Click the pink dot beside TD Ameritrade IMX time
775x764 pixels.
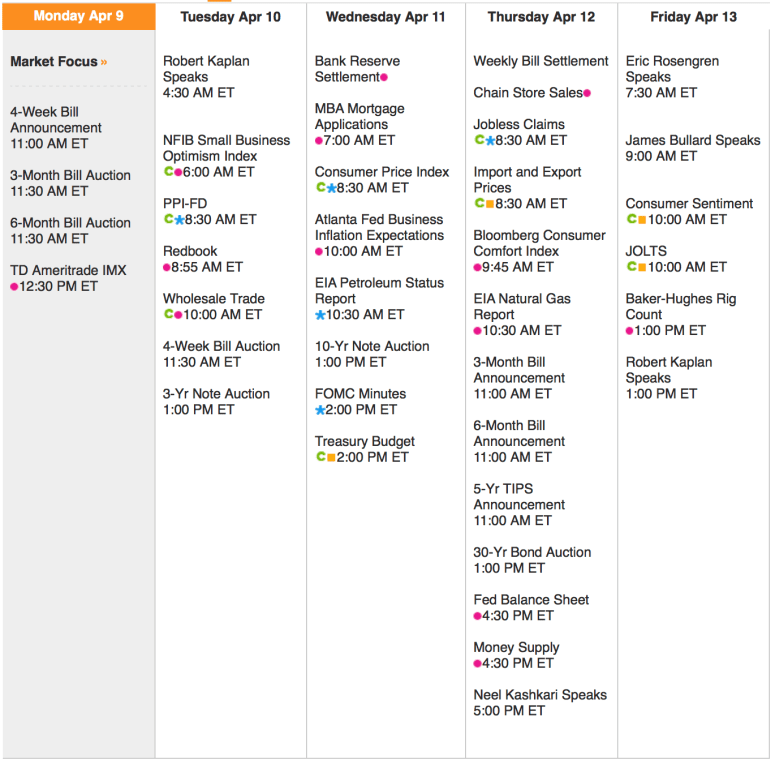click(x=14, y=287)
